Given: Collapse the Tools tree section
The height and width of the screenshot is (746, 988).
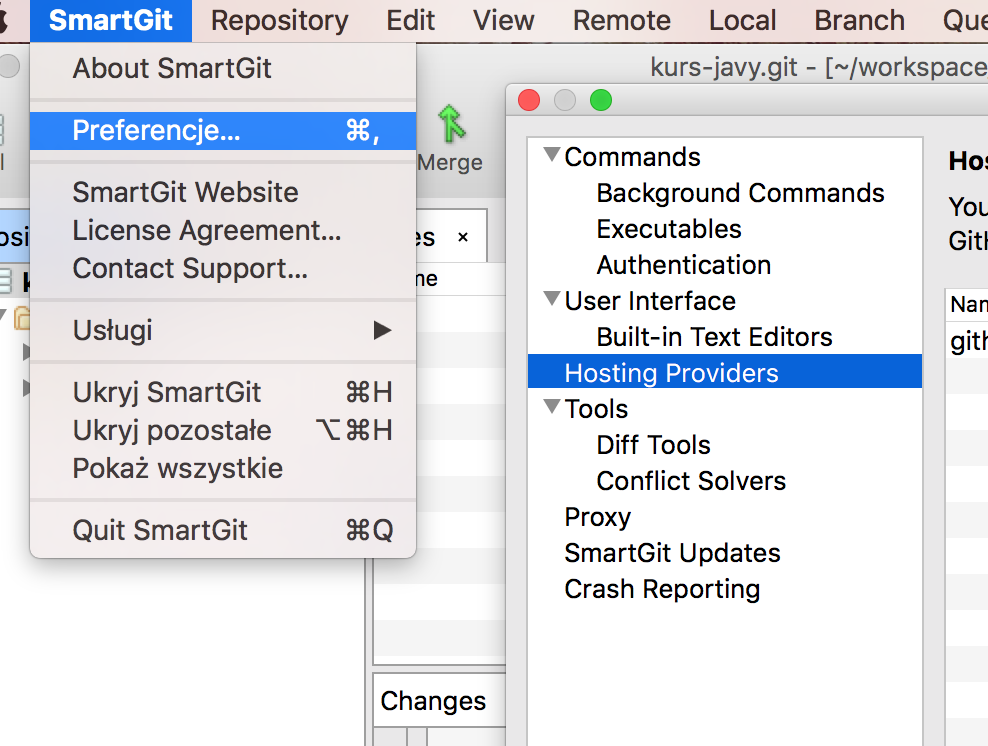Looking at the screenshot, I should click(552, 406).
